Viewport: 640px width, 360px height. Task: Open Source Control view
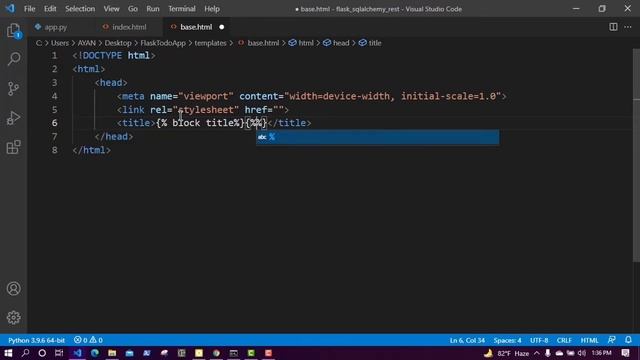click(13, 89)
